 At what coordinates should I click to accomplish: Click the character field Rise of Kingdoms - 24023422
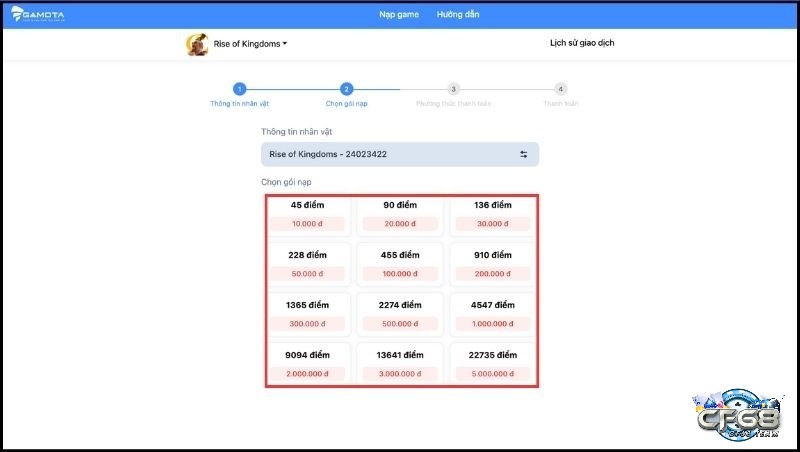(399, 154)
